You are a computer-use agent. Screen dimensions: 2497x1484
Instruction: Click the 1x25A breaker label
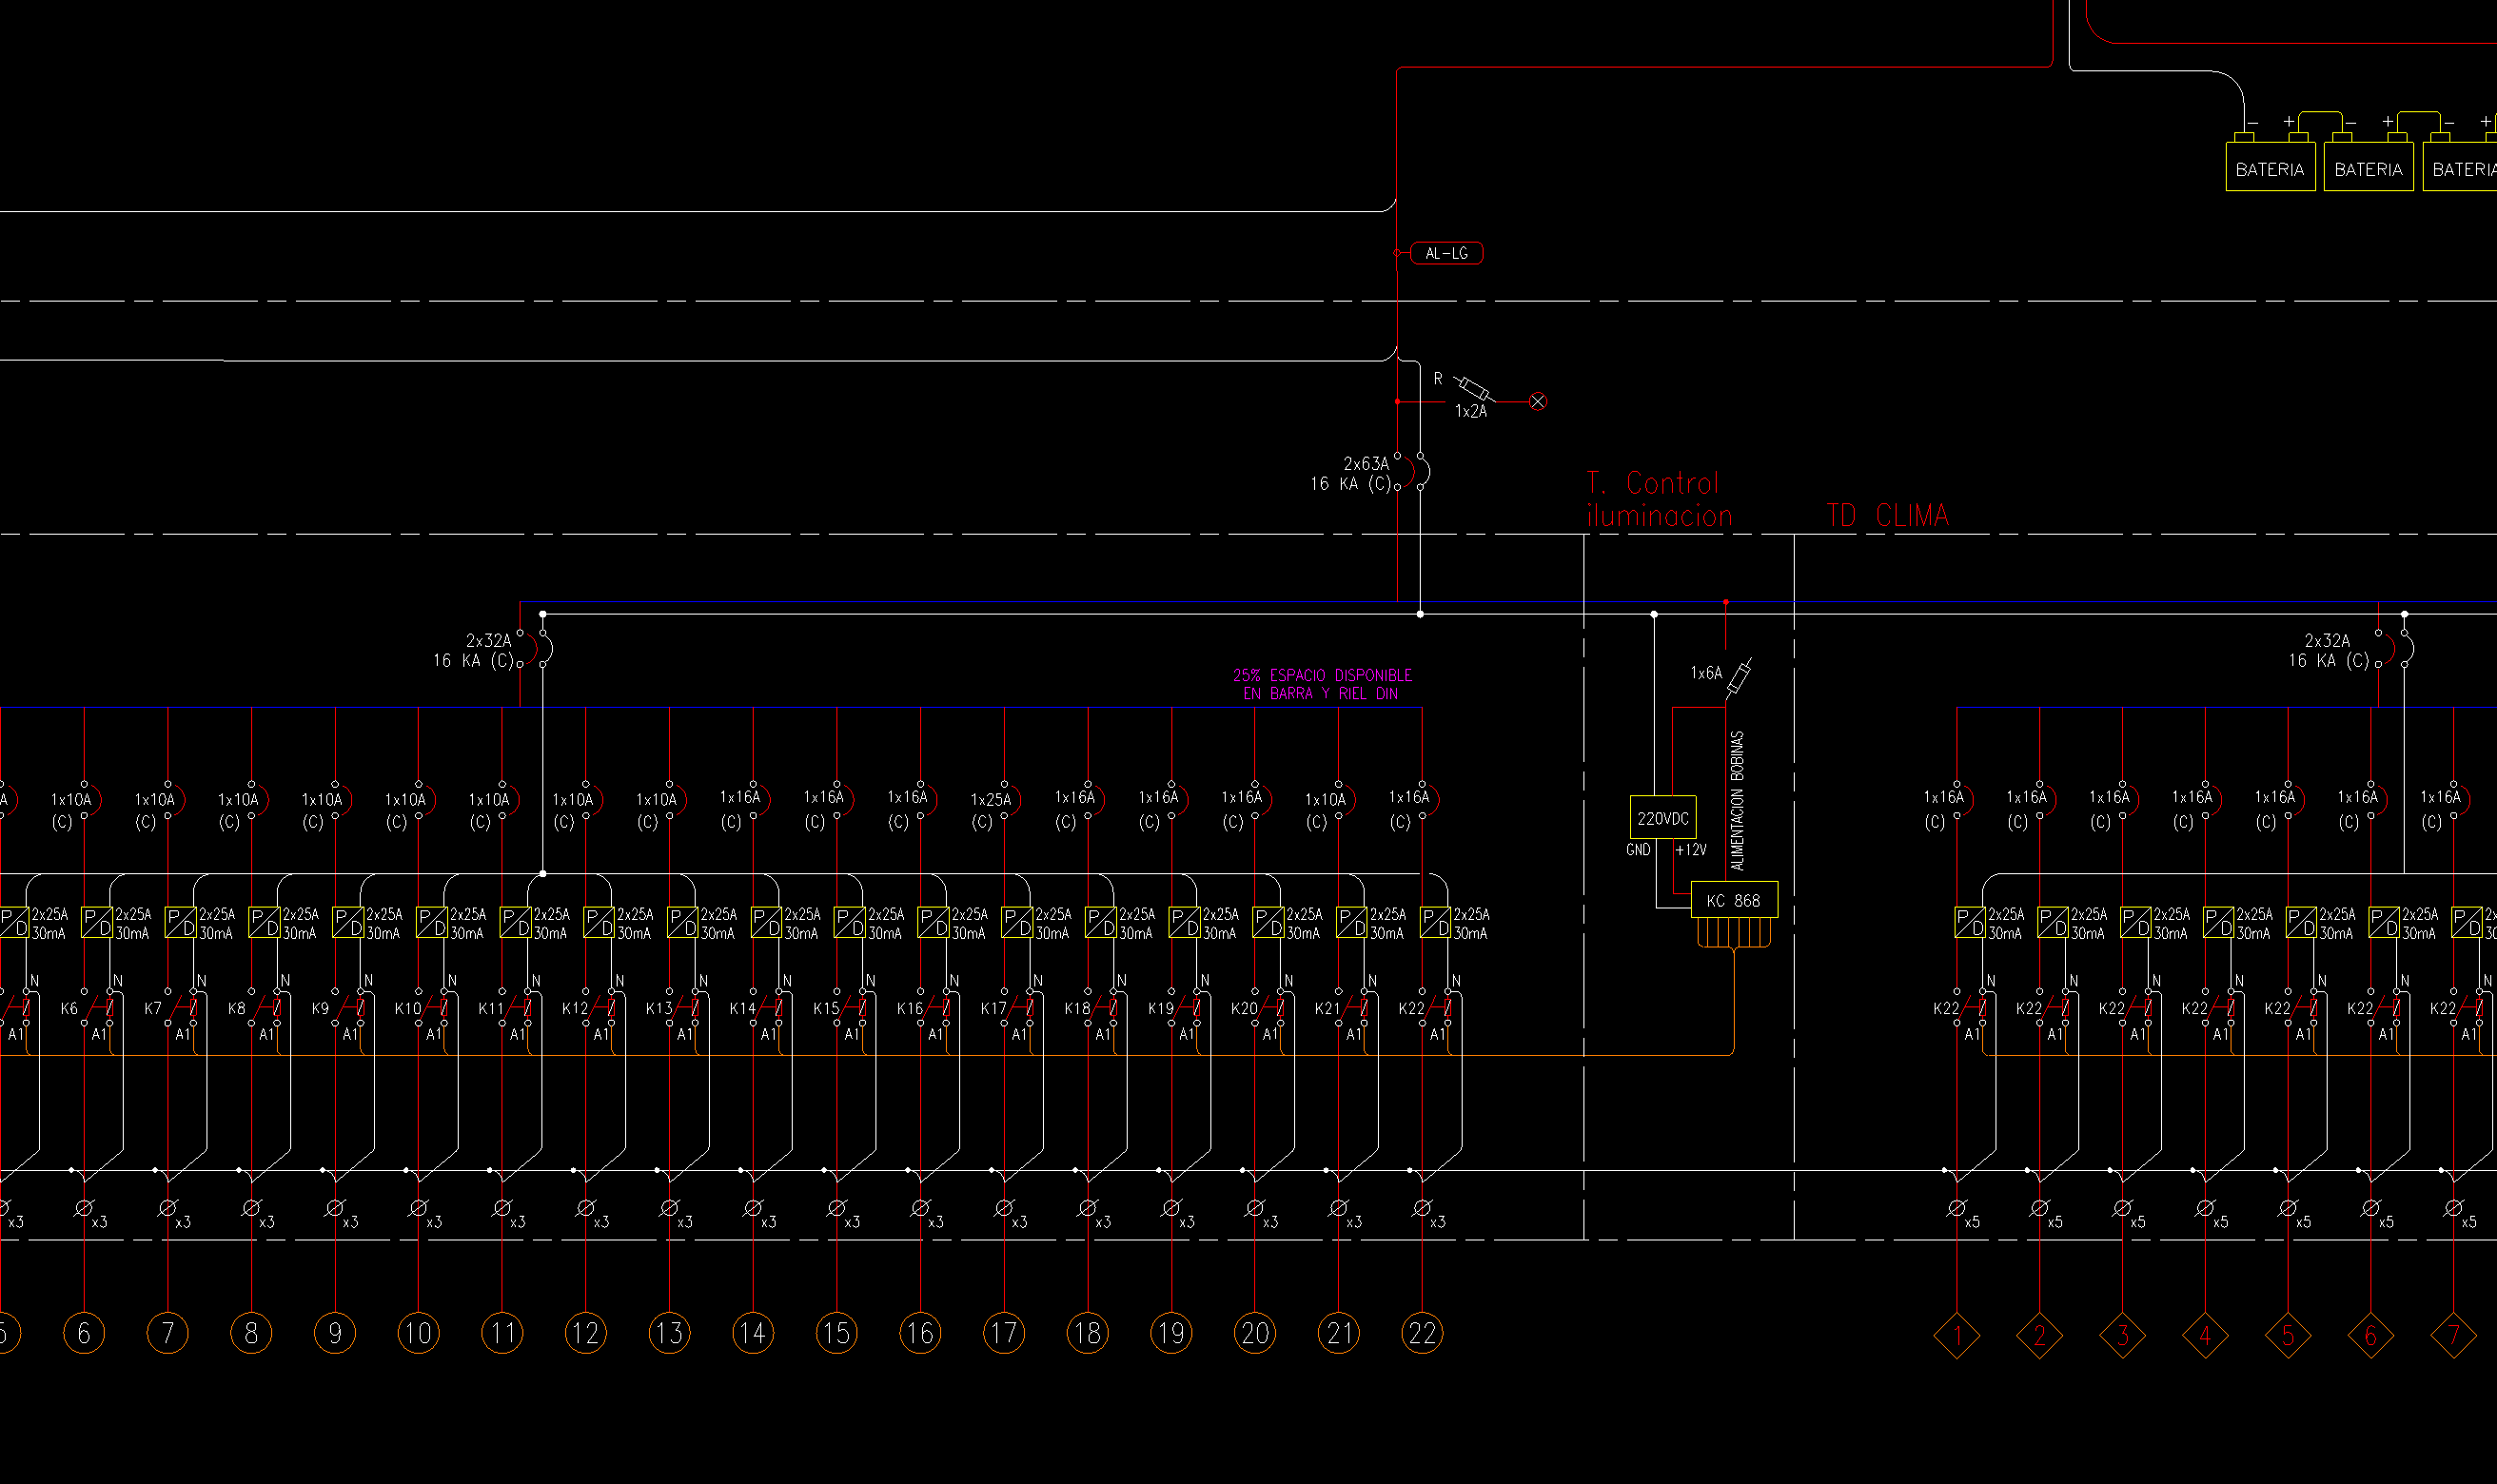pyautogui.click(x=990, y=800)
